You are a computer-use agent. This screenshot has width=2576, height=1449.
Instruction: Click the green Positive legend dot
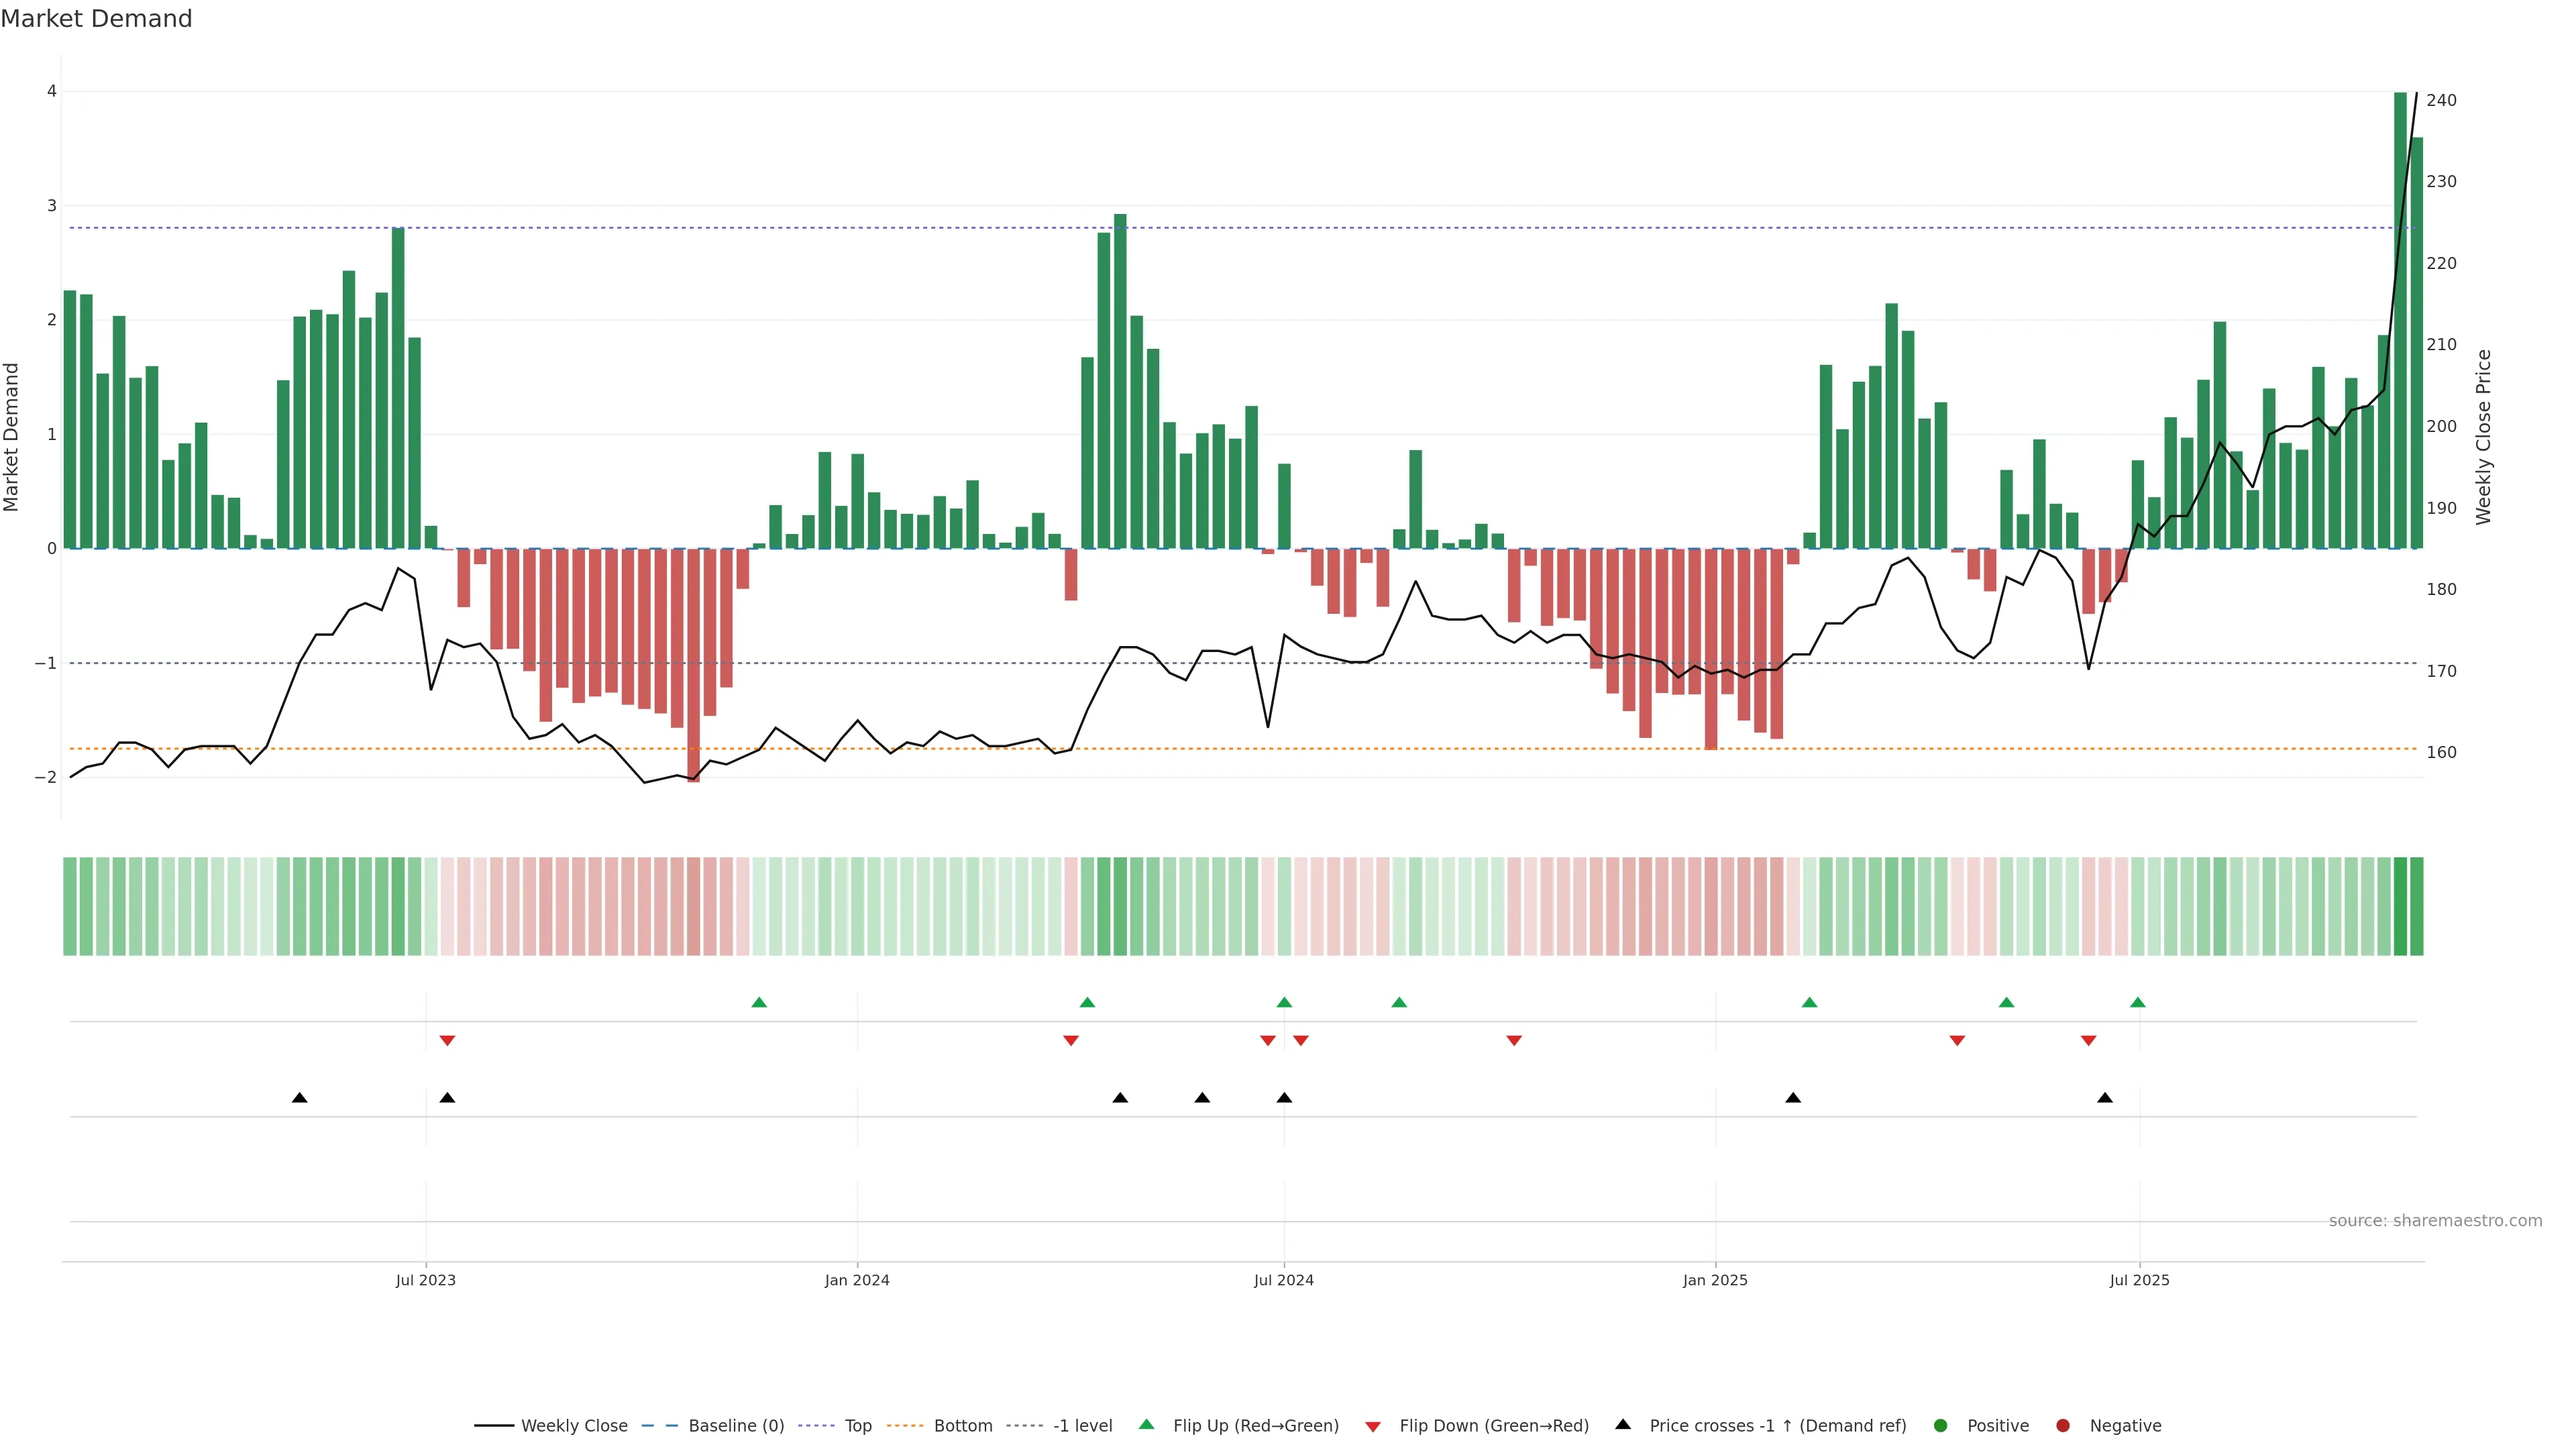tap(1941, 1426)
